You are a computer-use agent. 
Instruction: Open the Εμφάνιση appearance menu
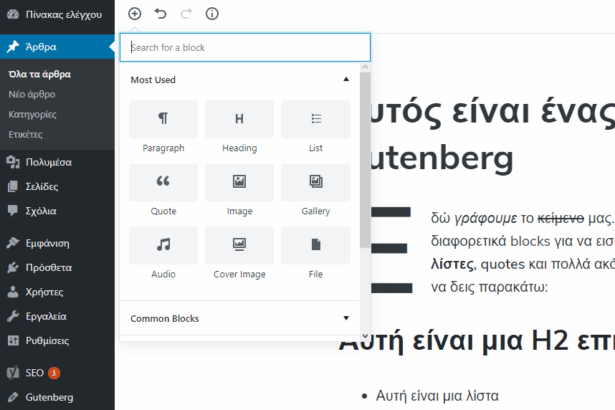point(57,243)
